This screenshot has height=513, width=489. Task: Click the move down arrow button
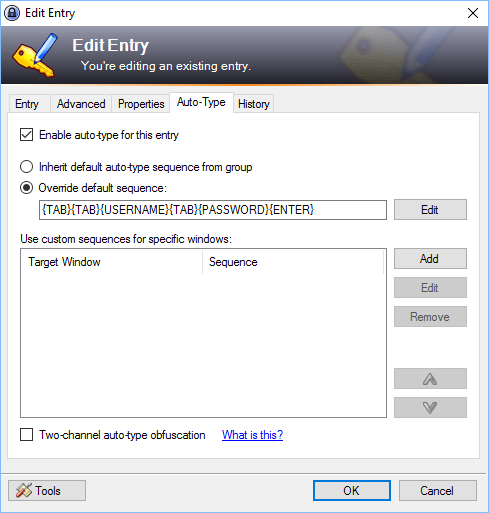point(430,407)
